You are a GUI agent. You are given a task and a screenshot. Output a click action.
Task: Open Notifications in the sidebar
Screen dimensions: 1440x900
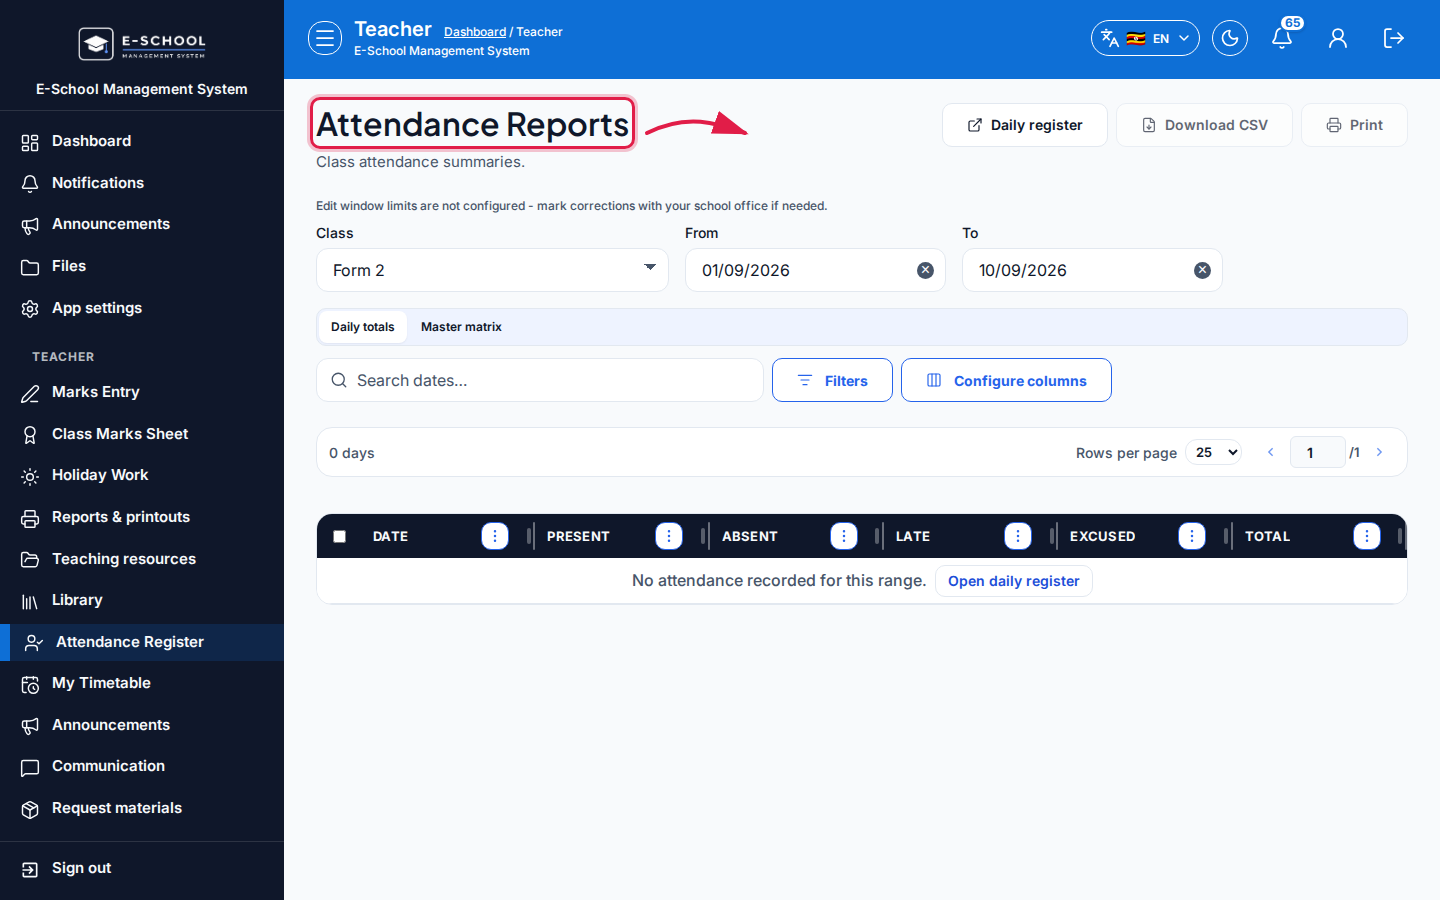point(142,183)
